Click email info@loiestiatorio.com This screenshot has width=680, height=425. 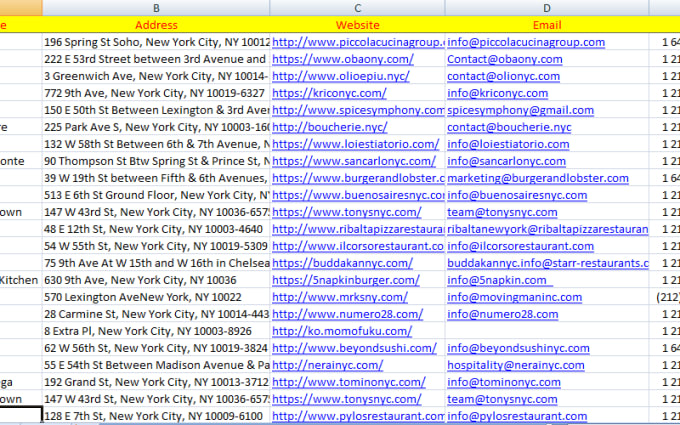coord(508,144)
